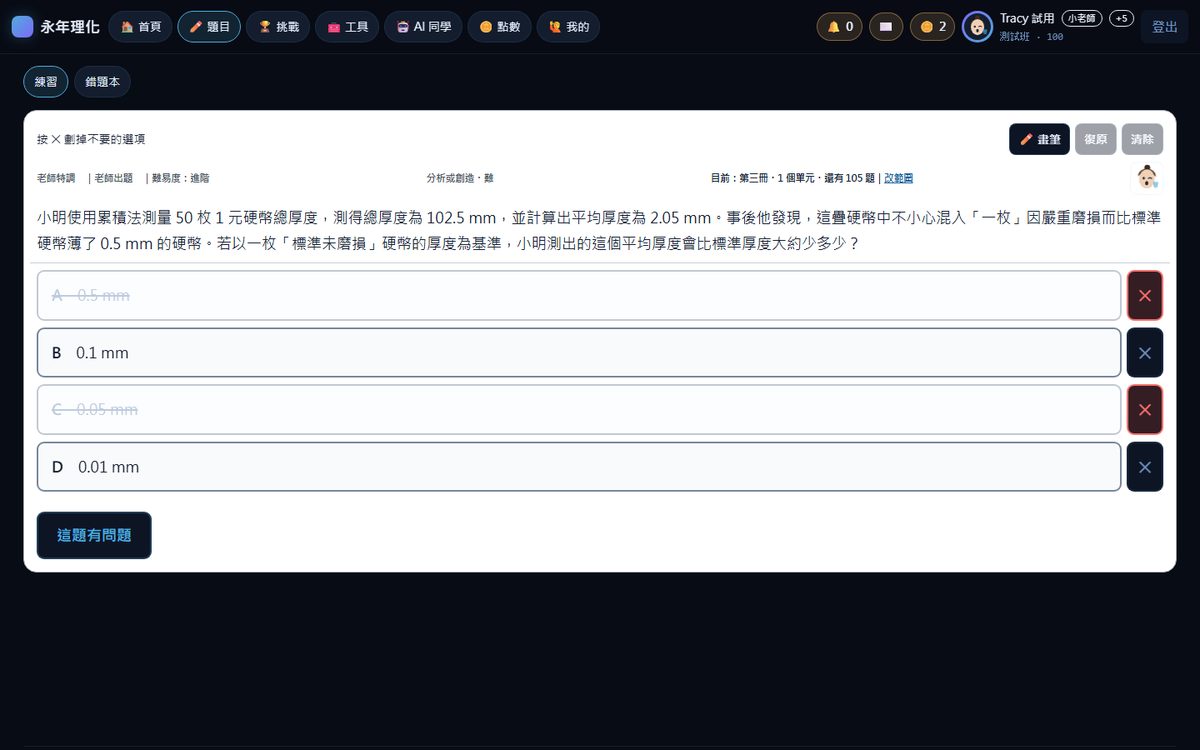Select answer option B 0.1 mm
The width and height of the screenshot is (1200, 750).
point(579,353)
